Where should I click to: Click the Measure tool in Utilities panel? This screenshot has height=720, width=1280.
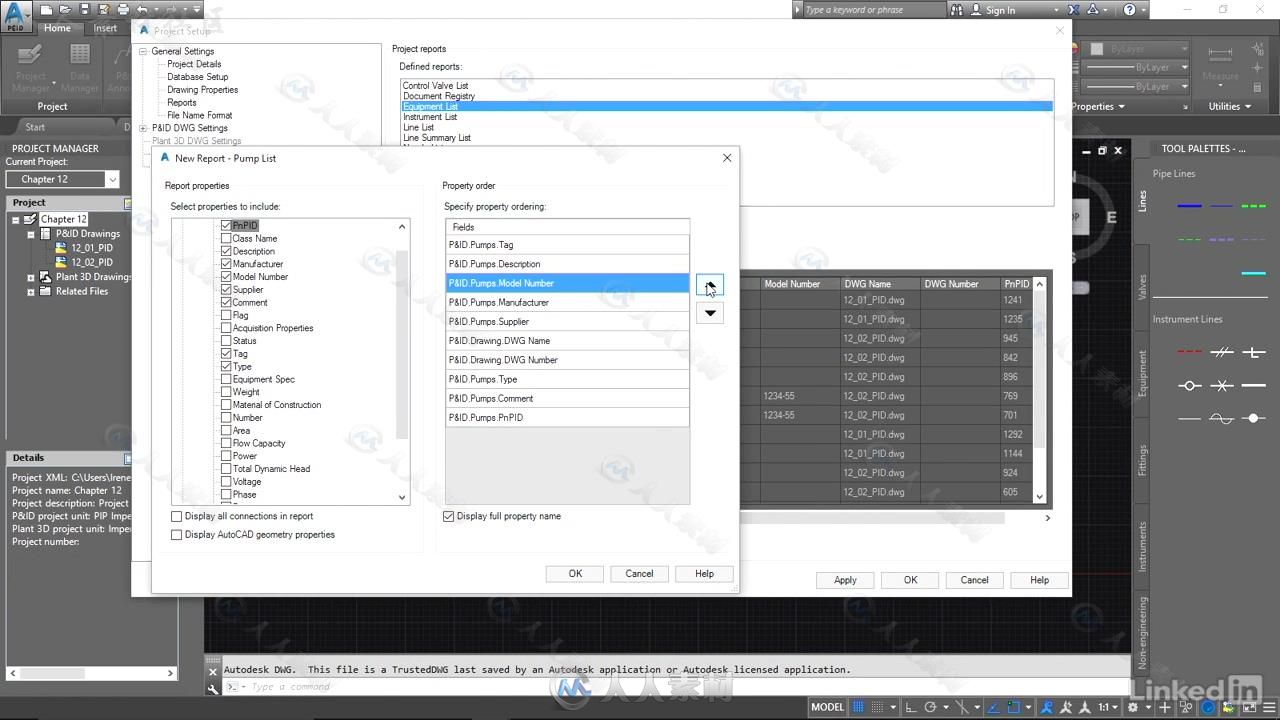point(1220,64)
